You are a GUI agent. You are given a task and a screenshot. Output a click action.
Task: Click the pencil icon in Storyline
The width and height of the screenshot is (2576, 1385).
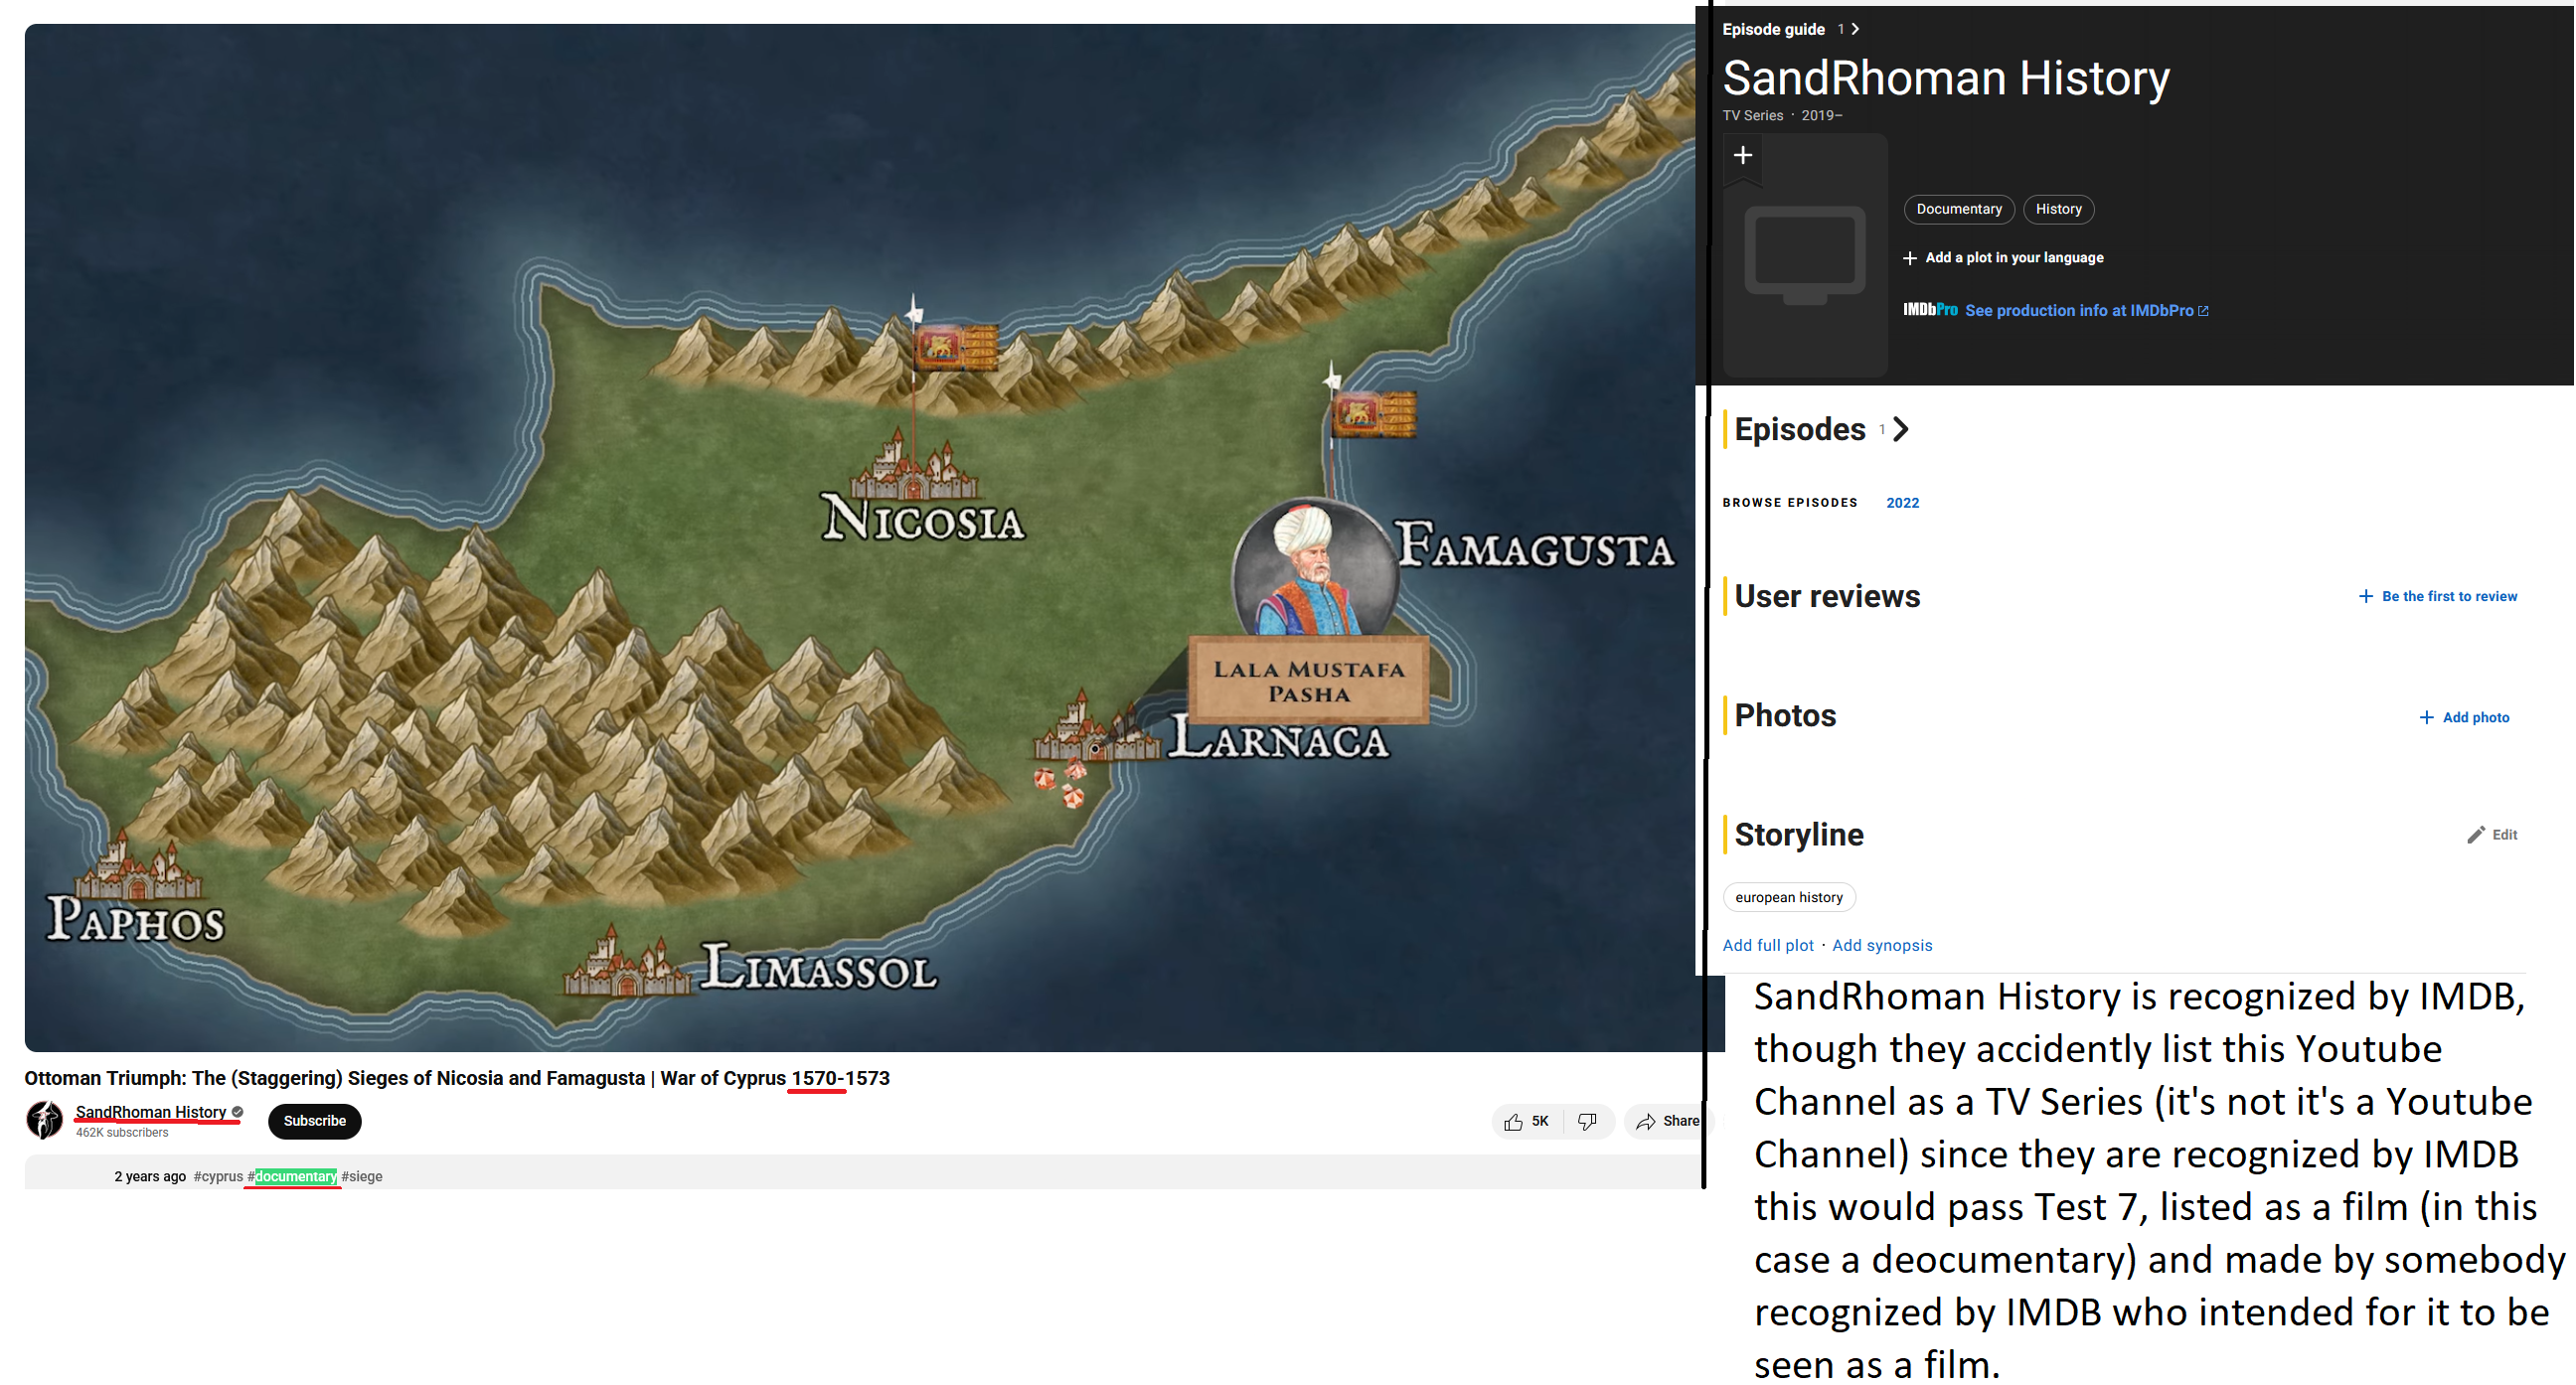(x=2475, y=835)
